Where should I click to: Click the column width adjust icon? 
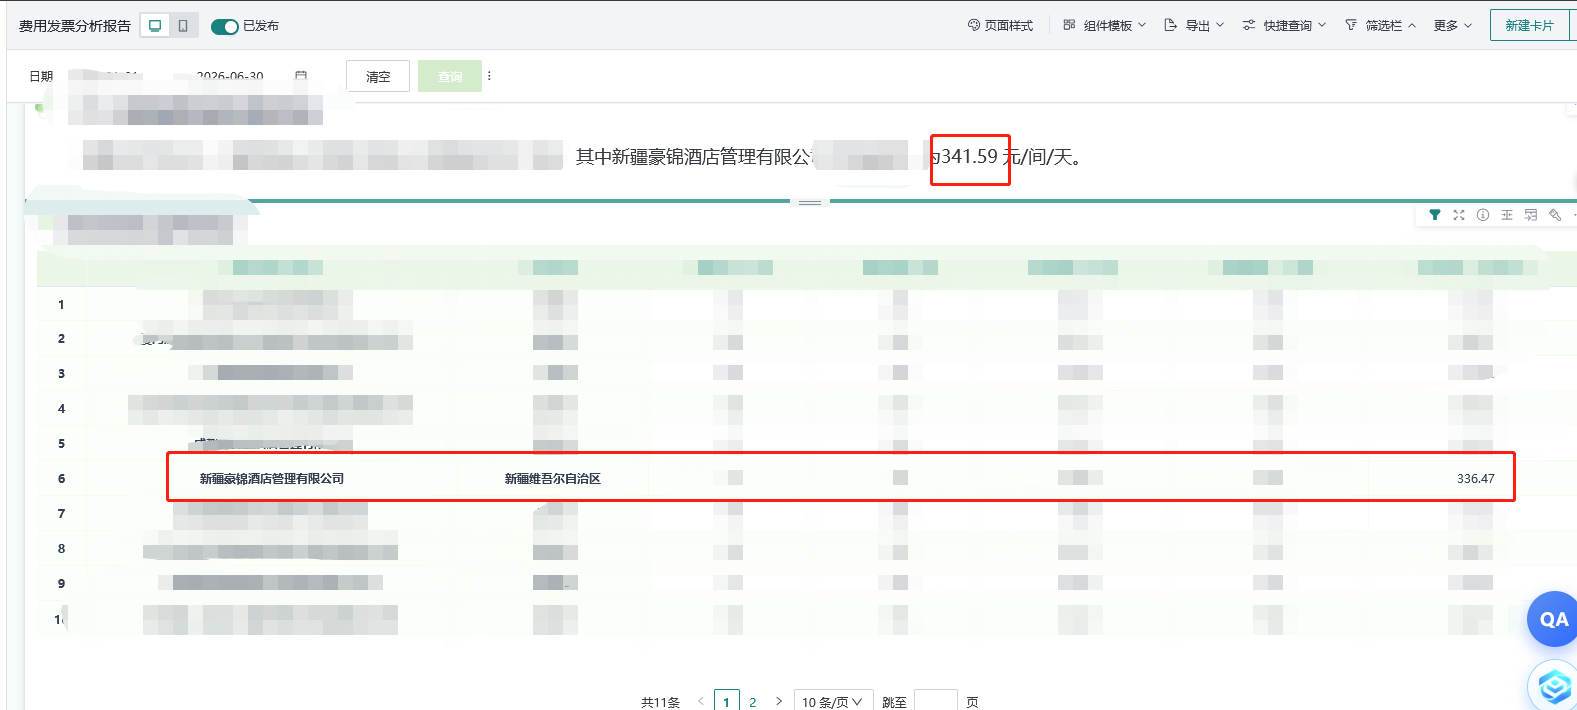pyautogui.click(x=1507, y=215)
